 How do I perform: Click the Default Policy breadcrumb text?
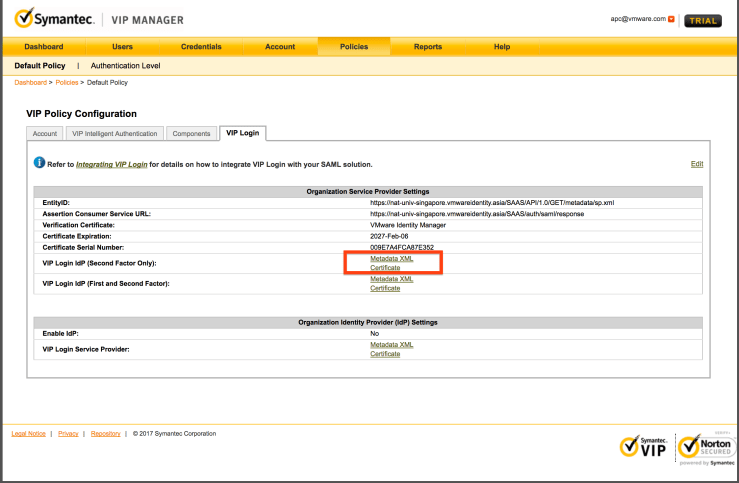pyautogui.click(x=107, y=82)
